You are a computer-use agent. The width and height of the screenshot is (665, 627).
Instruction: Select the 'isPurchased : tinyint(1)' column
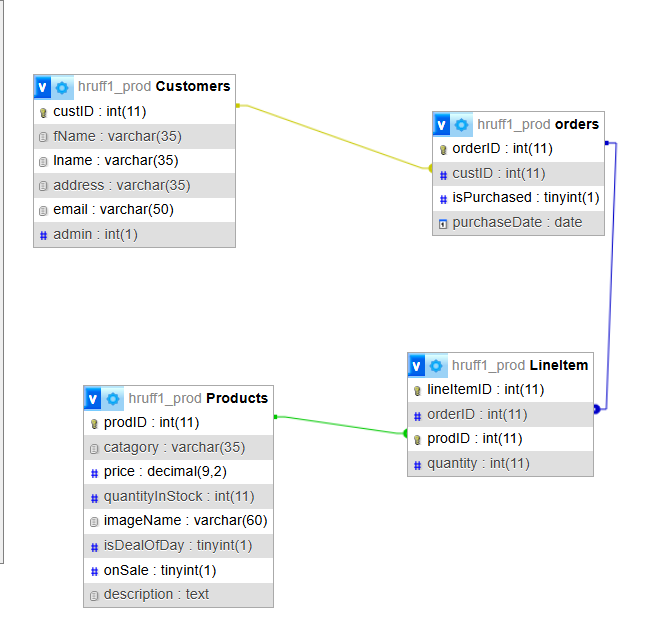point(518,198)
